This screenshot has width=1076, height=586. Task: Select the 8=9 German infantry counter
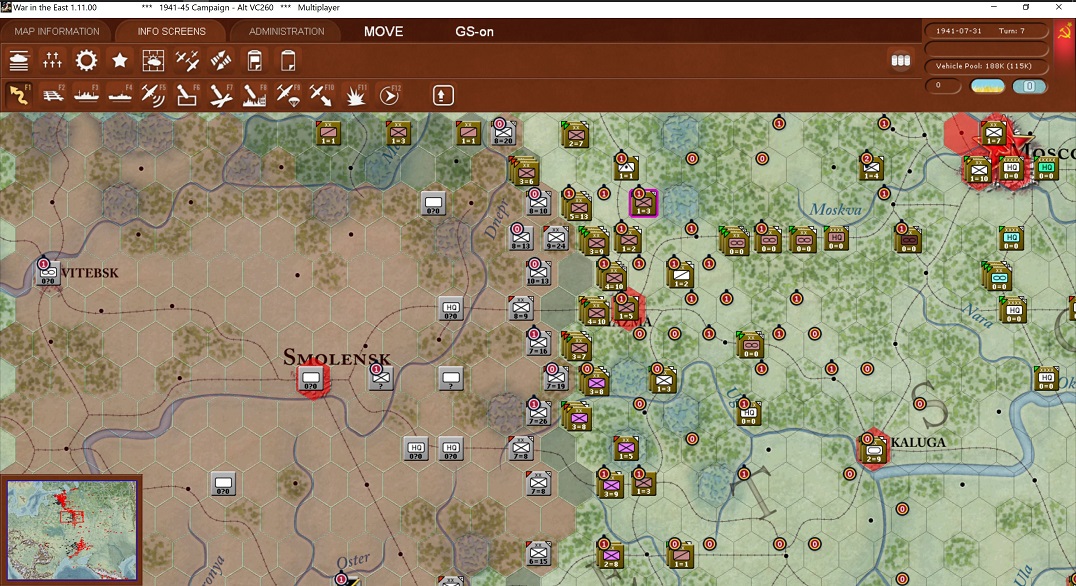[521, 309]
